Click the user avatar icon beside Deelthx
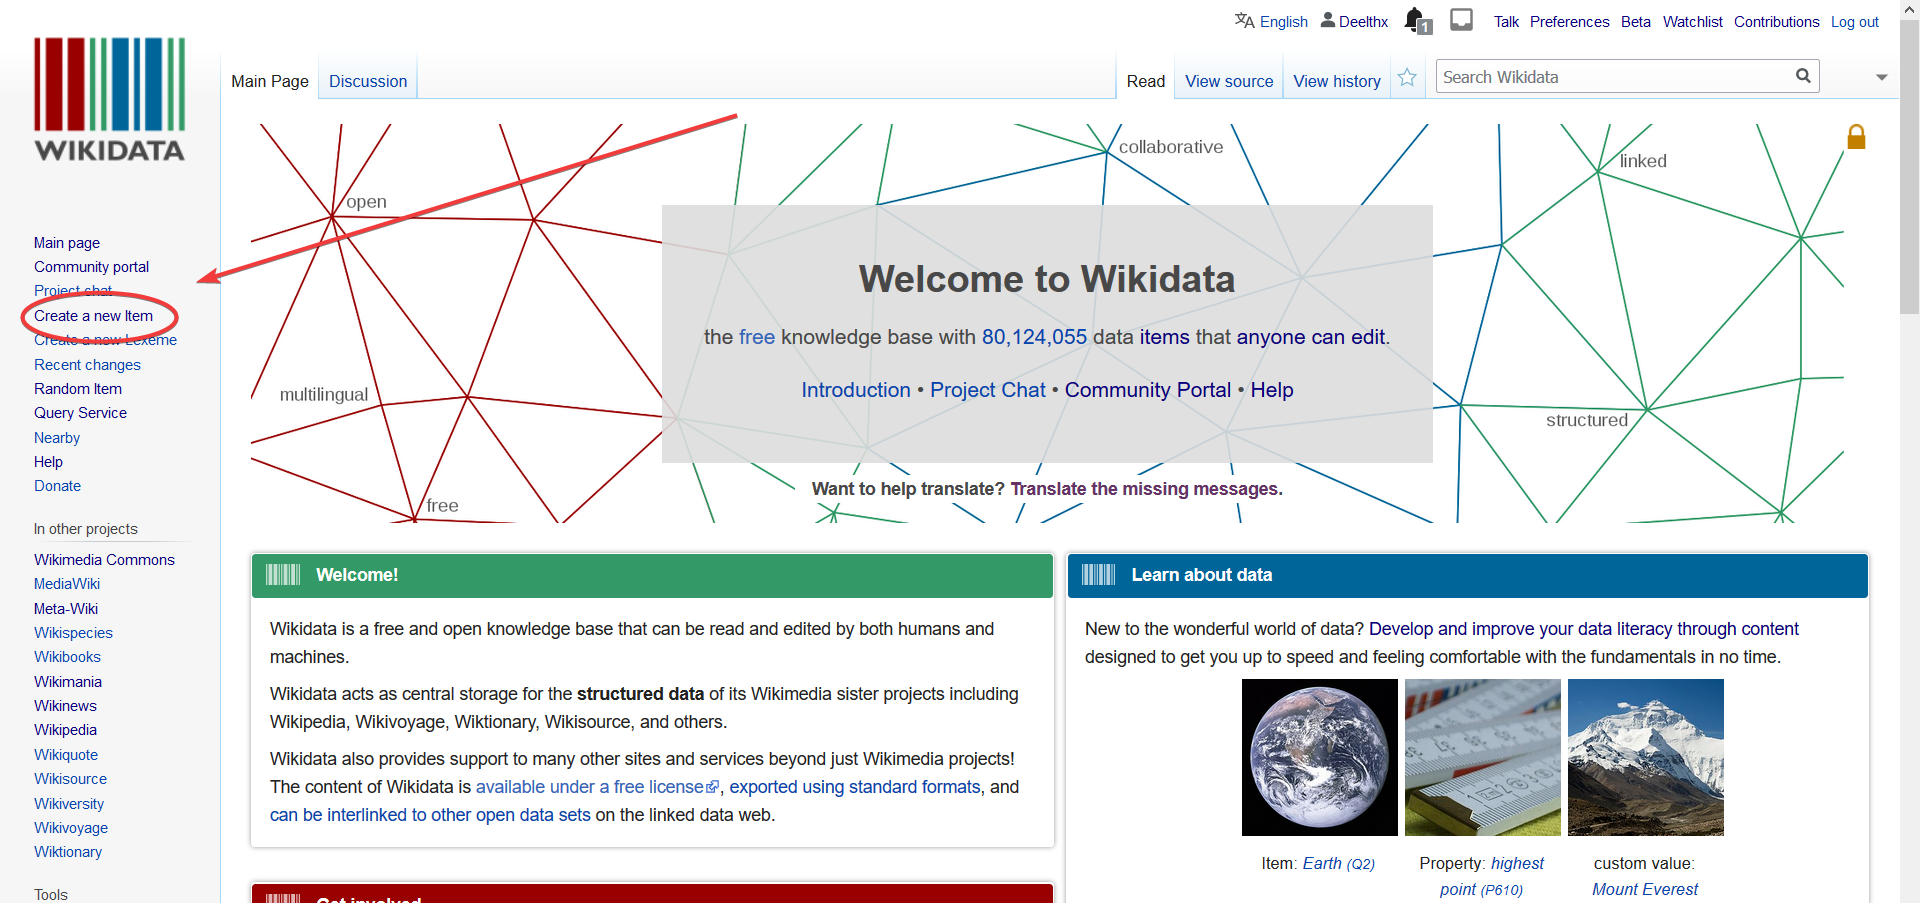Screen dimensions: 1920x903 pyautogui.click(x=1328, y=20)
